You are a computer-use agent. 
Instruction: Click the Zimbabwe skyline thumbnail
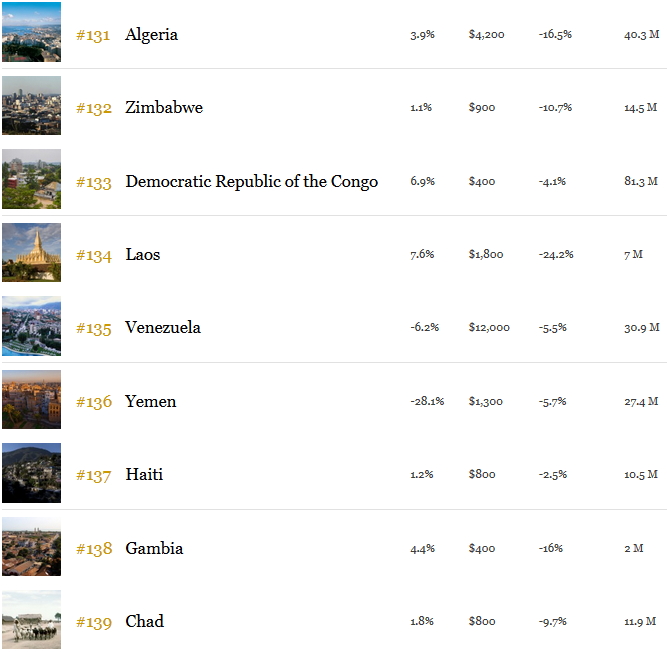(x=31, y=105)
